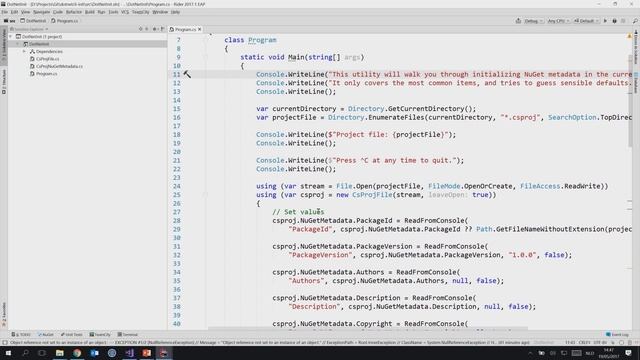
Task: Open File Explorer from the taskbar
Action: [60, 353]
